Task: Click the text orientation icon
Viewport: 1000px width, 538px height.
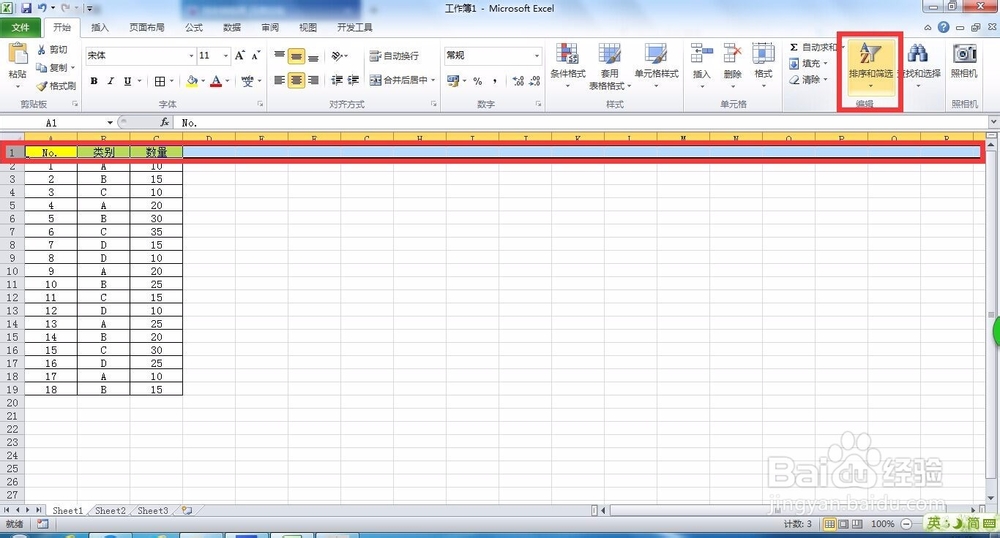Action: point(337,56)
